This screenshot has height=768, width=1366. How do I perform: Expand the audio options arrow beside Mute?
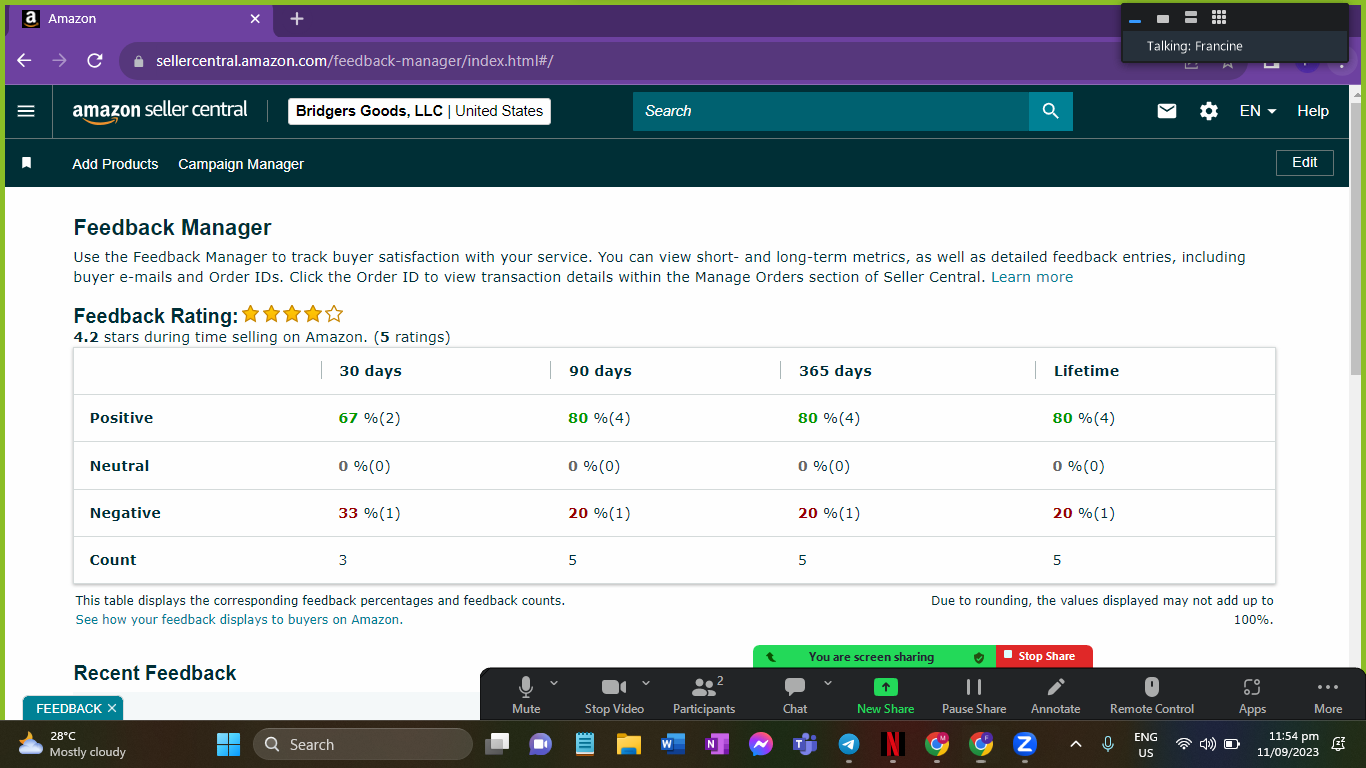pyautogui.click(x=554, y=683)
